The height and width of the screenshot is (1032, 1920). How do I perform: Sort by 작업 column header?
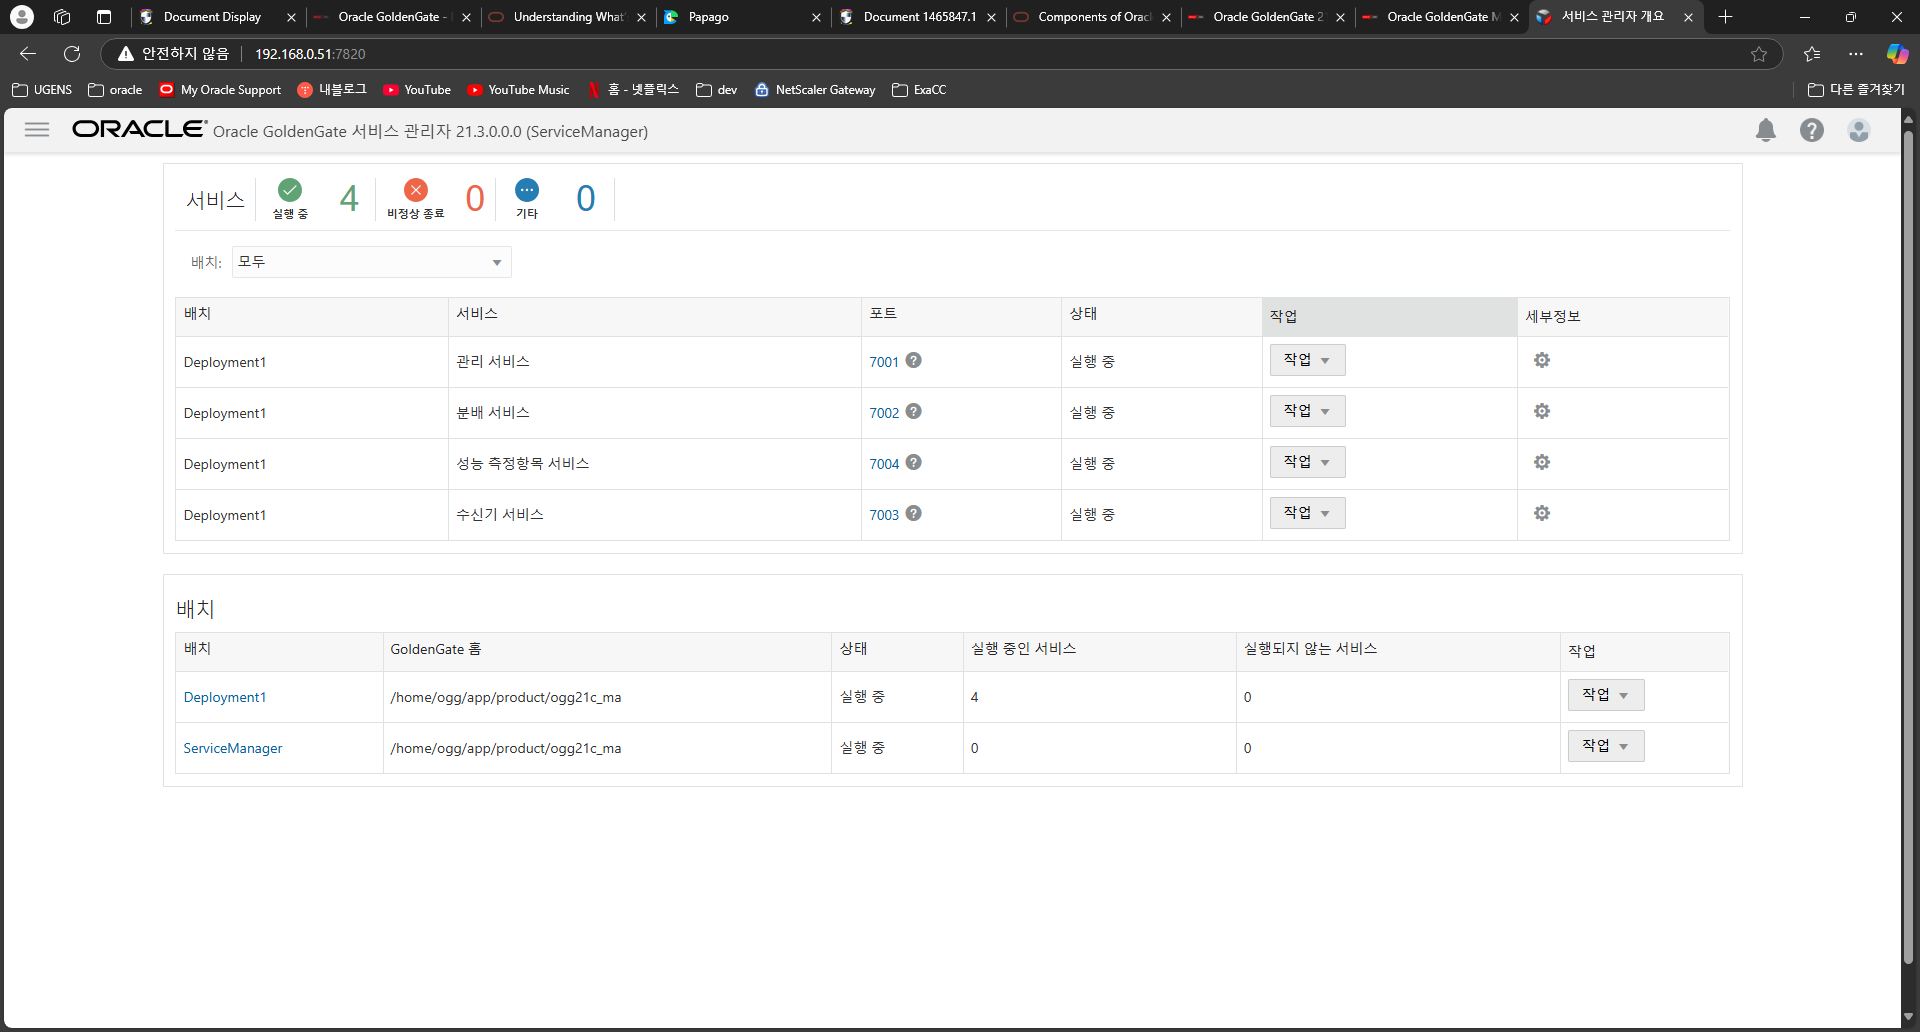coord(1390,316)
